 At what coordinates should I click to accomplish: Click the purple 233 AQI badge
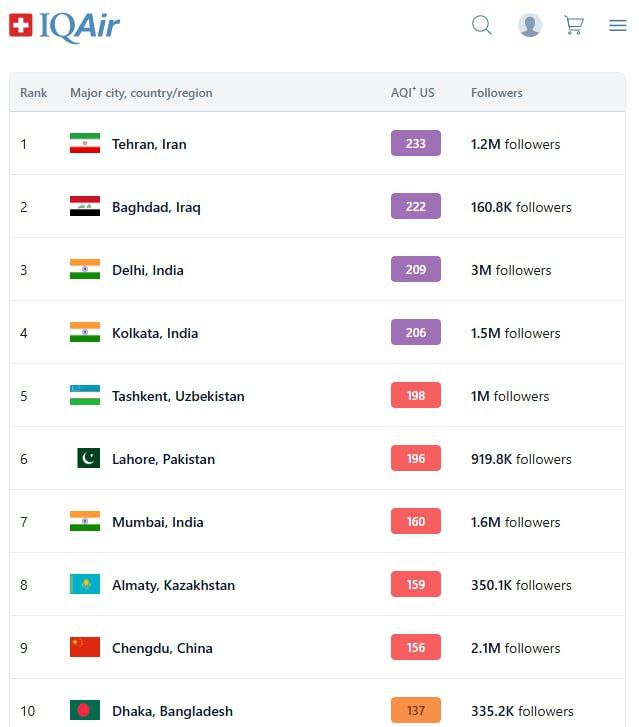pos(416,144)
